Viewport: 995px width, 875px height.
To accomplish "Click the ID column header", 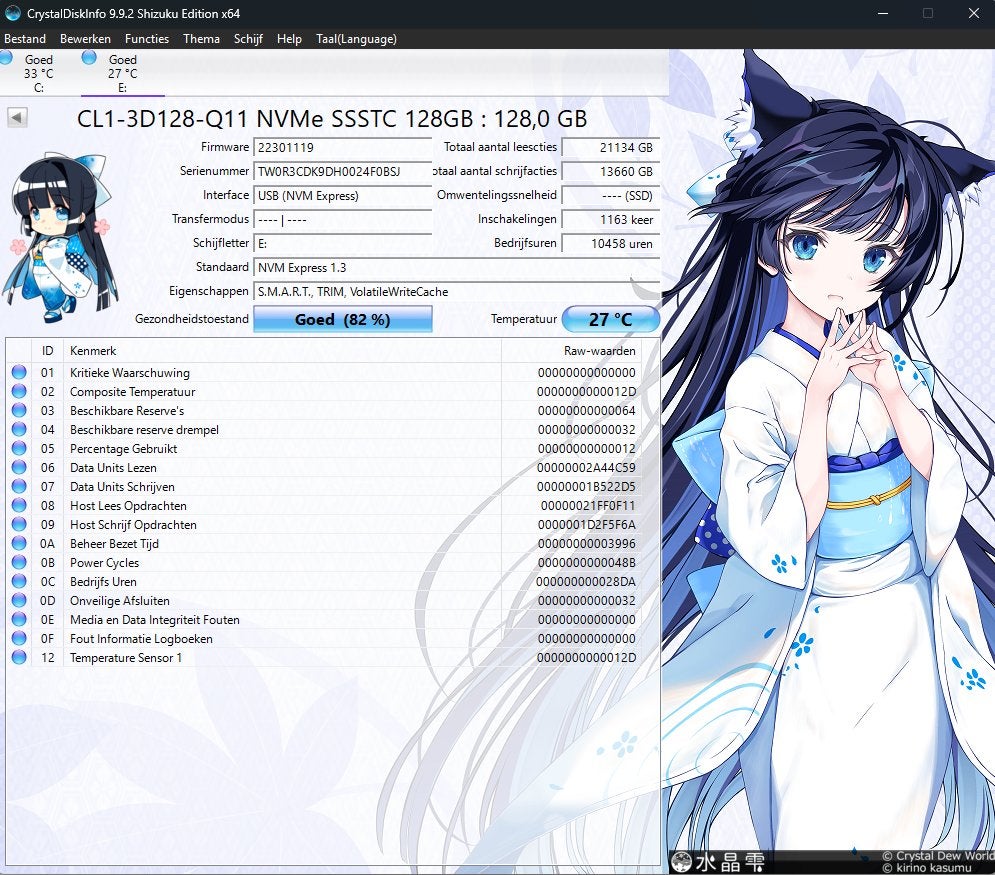I will point(48,351).
